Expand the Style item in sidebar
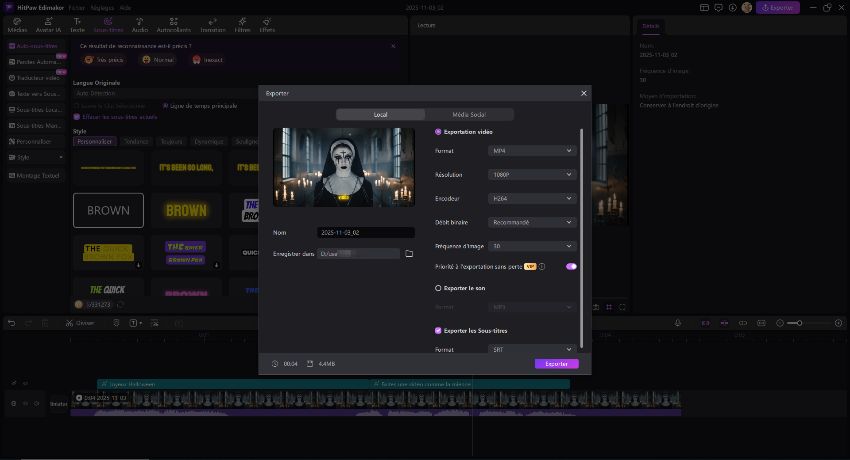850x460 pixels. click(36, 157)
